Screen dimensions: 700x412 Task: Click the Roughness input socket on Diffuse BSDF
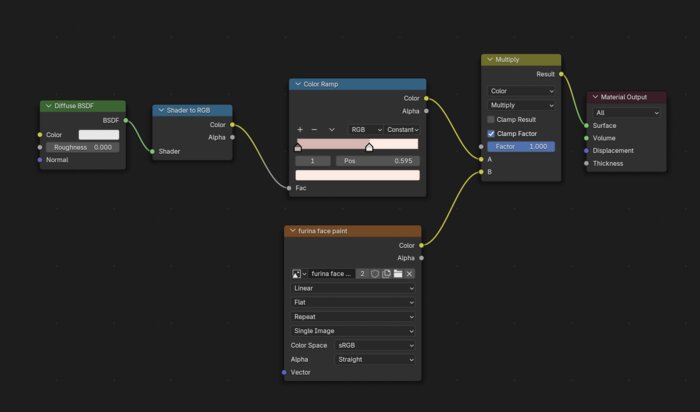click(40, 147)
